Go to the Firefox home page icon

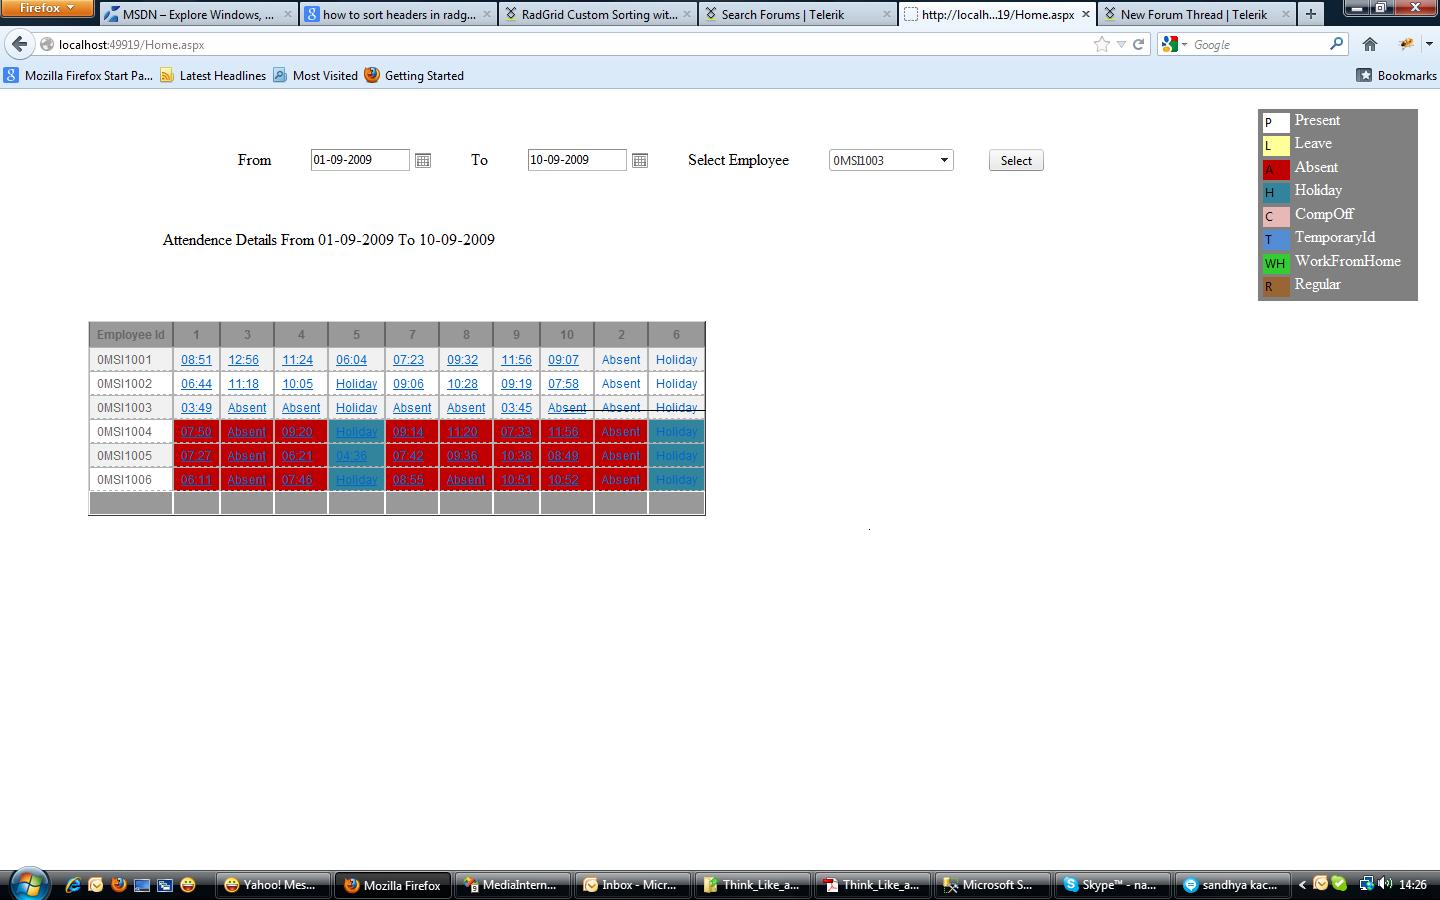pos(1370,44)
